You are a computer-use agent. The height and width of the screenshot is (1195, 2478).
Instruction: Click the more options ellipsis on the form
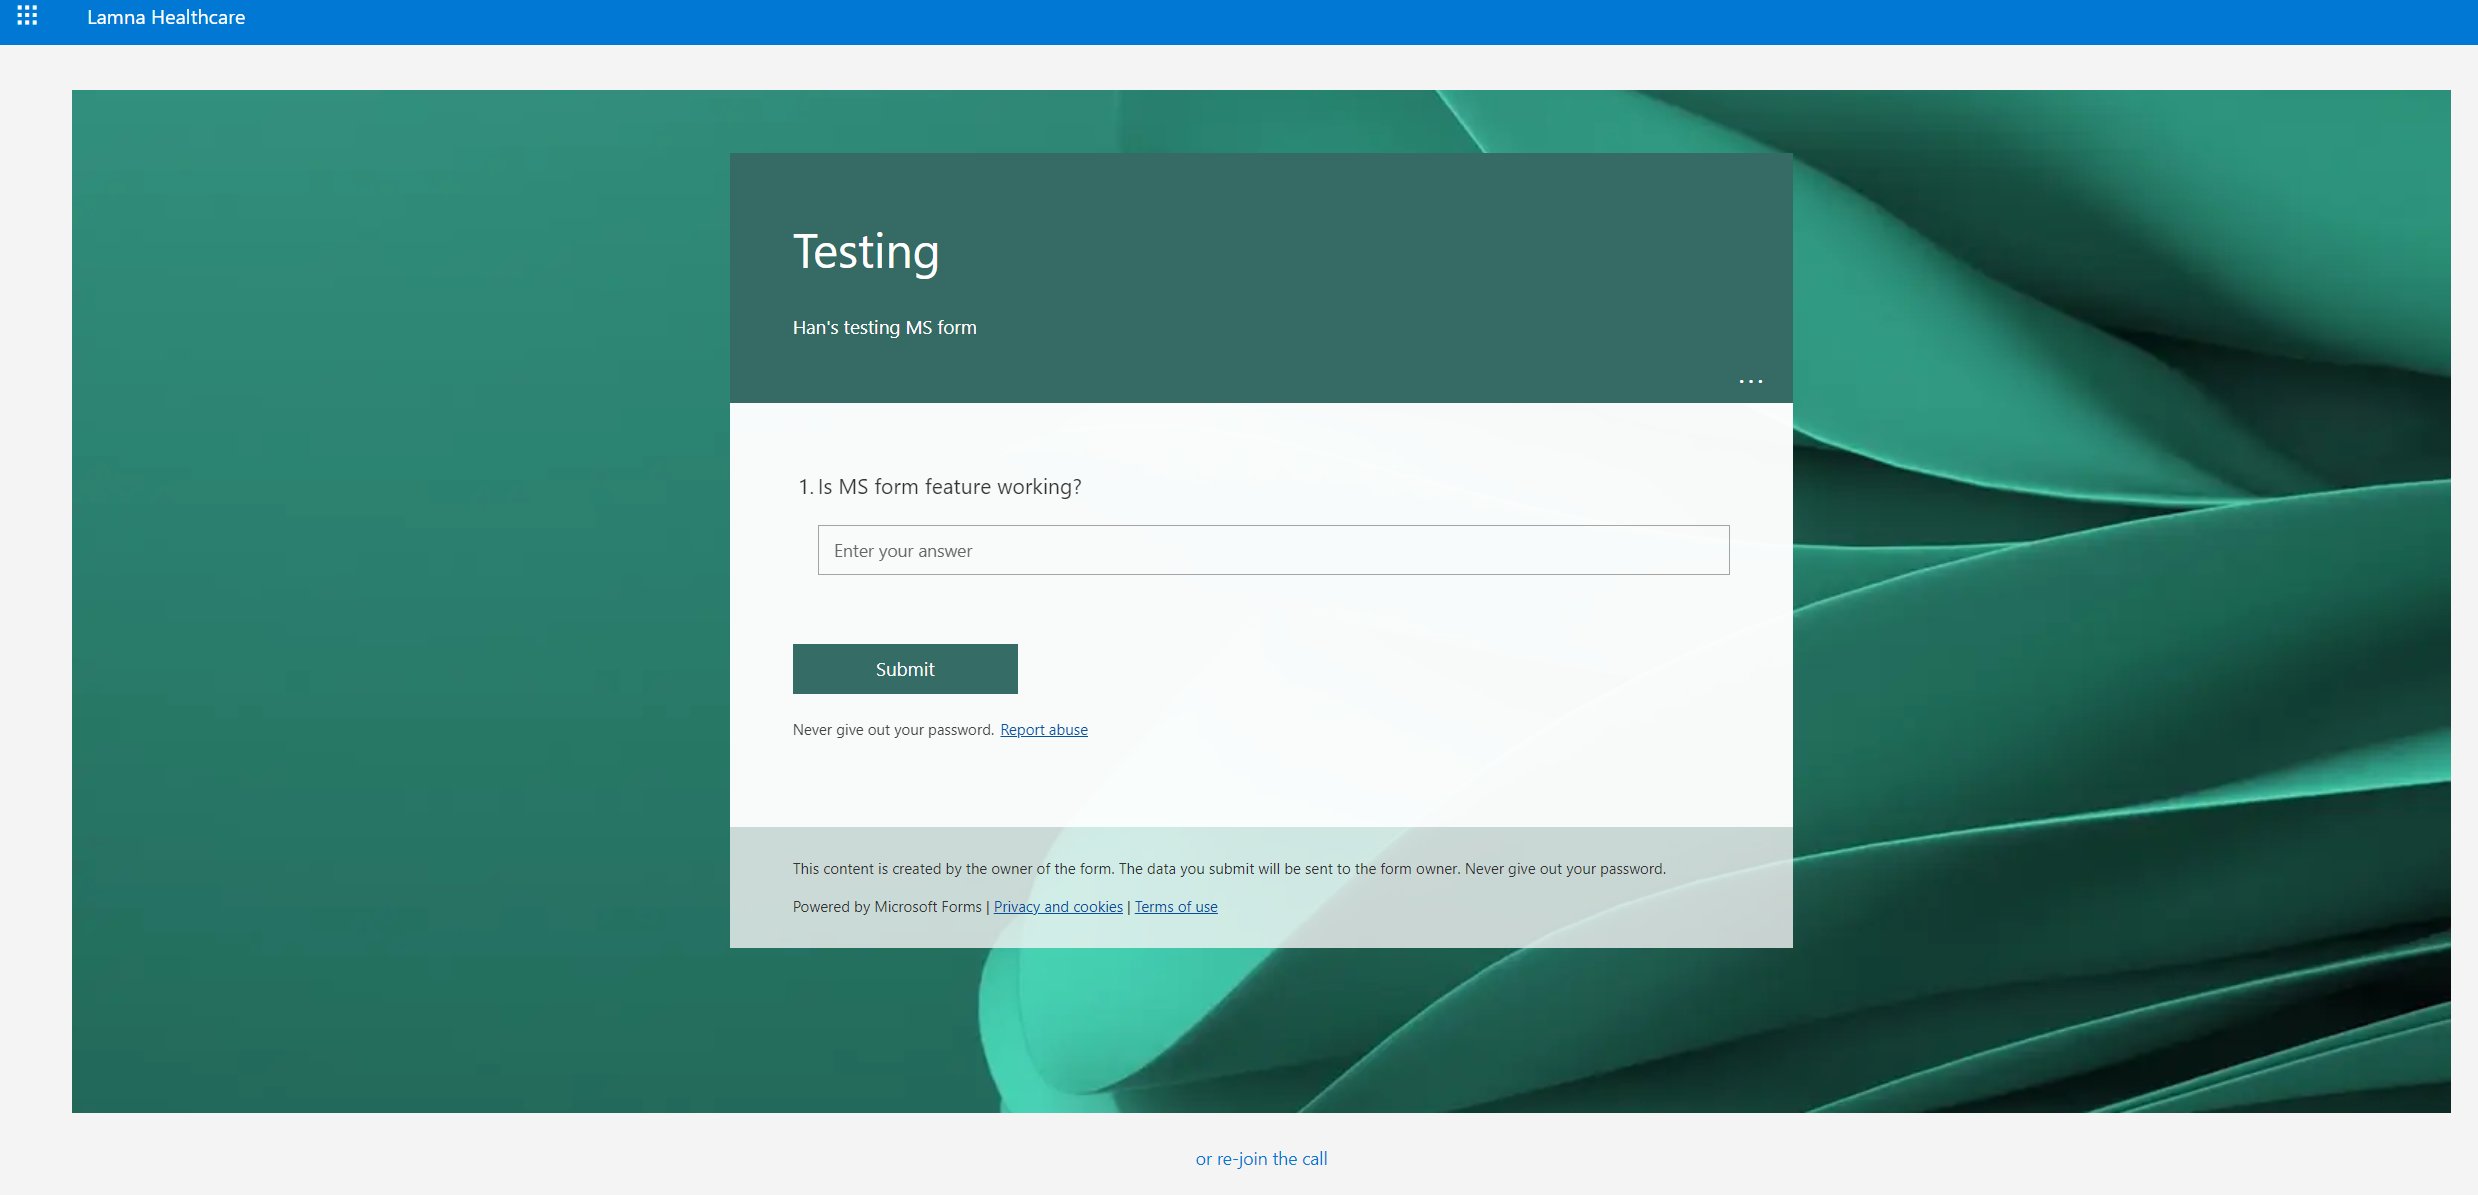coord(1750,381)
